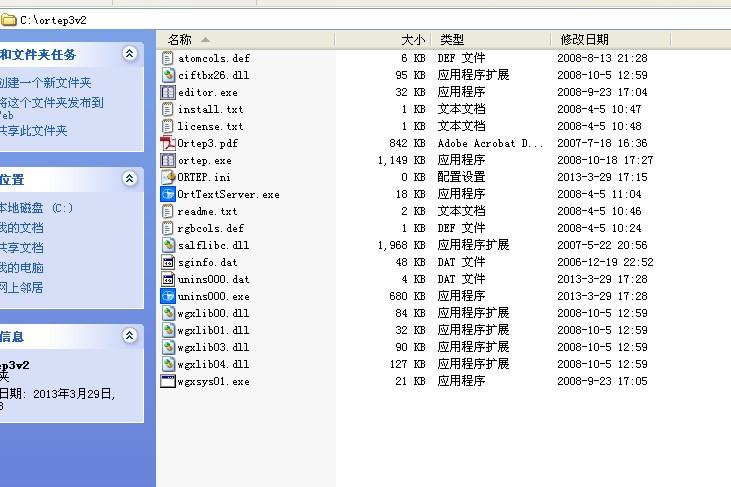The image size is (731, 487).
Task: Click the type cell Adobe Acrobat D...
Action: (490, 143)
